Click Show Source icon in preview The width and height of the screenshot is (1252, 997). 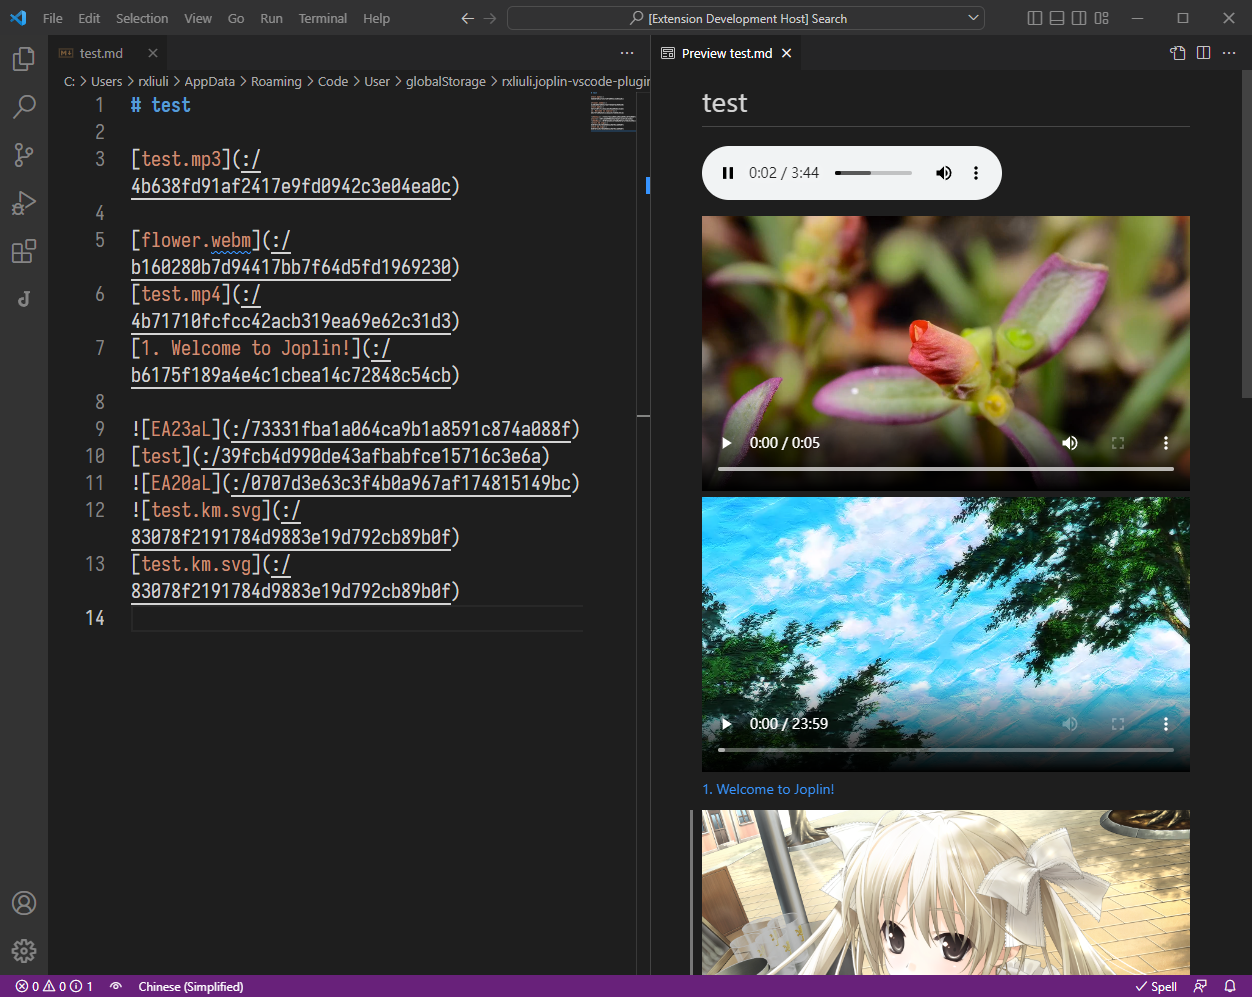coord(1178,53)
